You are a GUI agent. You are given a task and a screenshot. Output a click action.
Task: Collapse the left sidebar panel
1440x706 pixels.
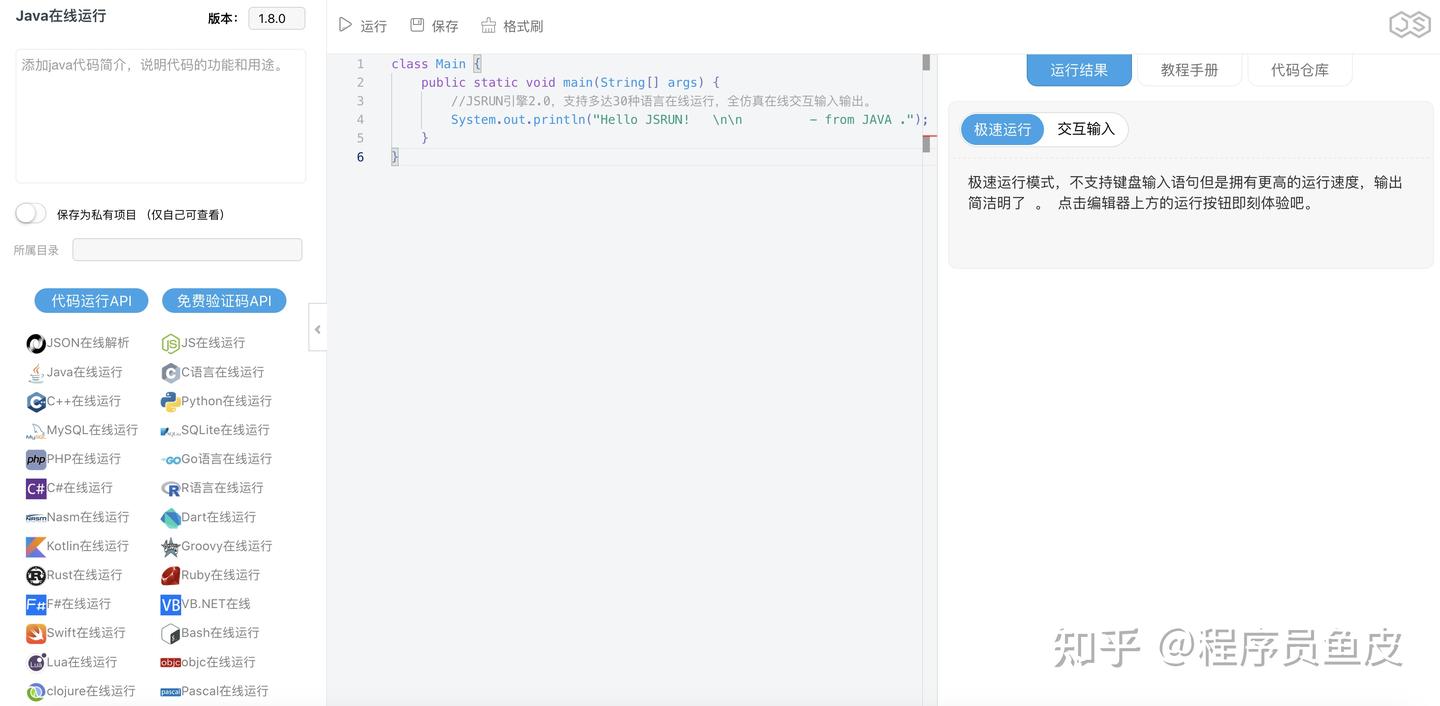click(x=317, y=328)
